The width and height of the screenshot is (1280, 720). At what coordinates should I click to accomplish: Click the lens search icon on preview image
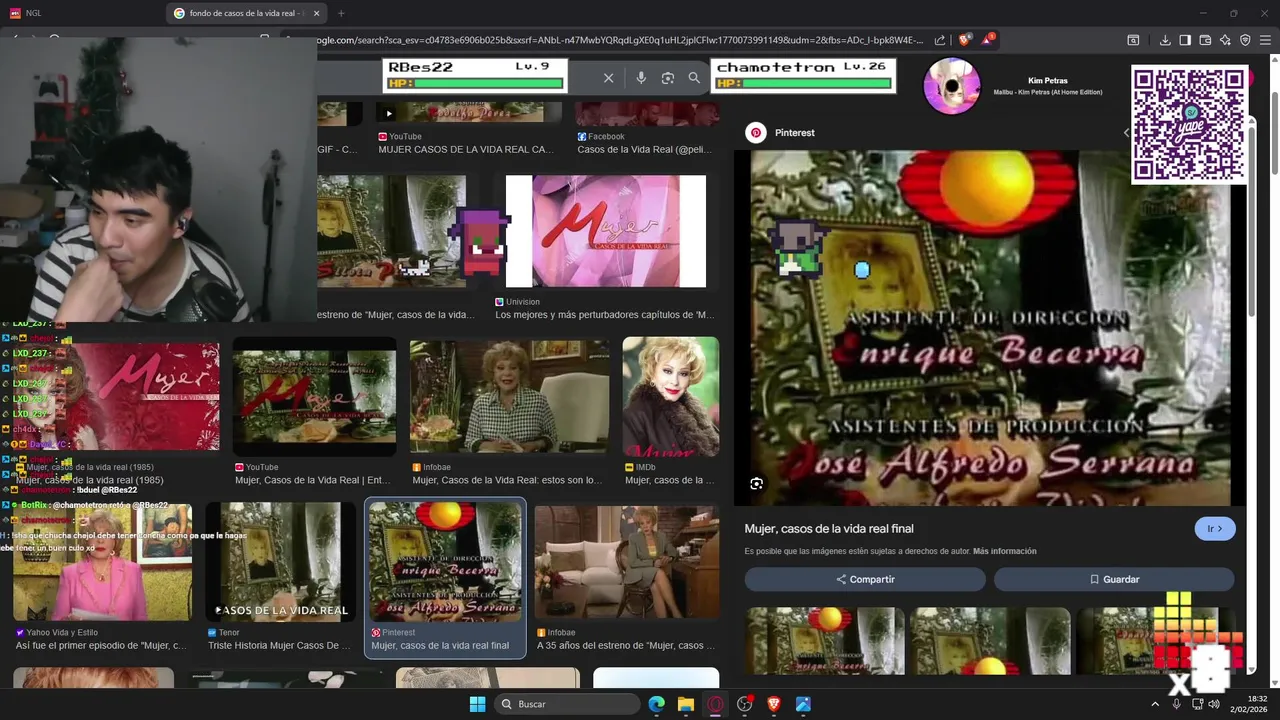coord(757,484)
